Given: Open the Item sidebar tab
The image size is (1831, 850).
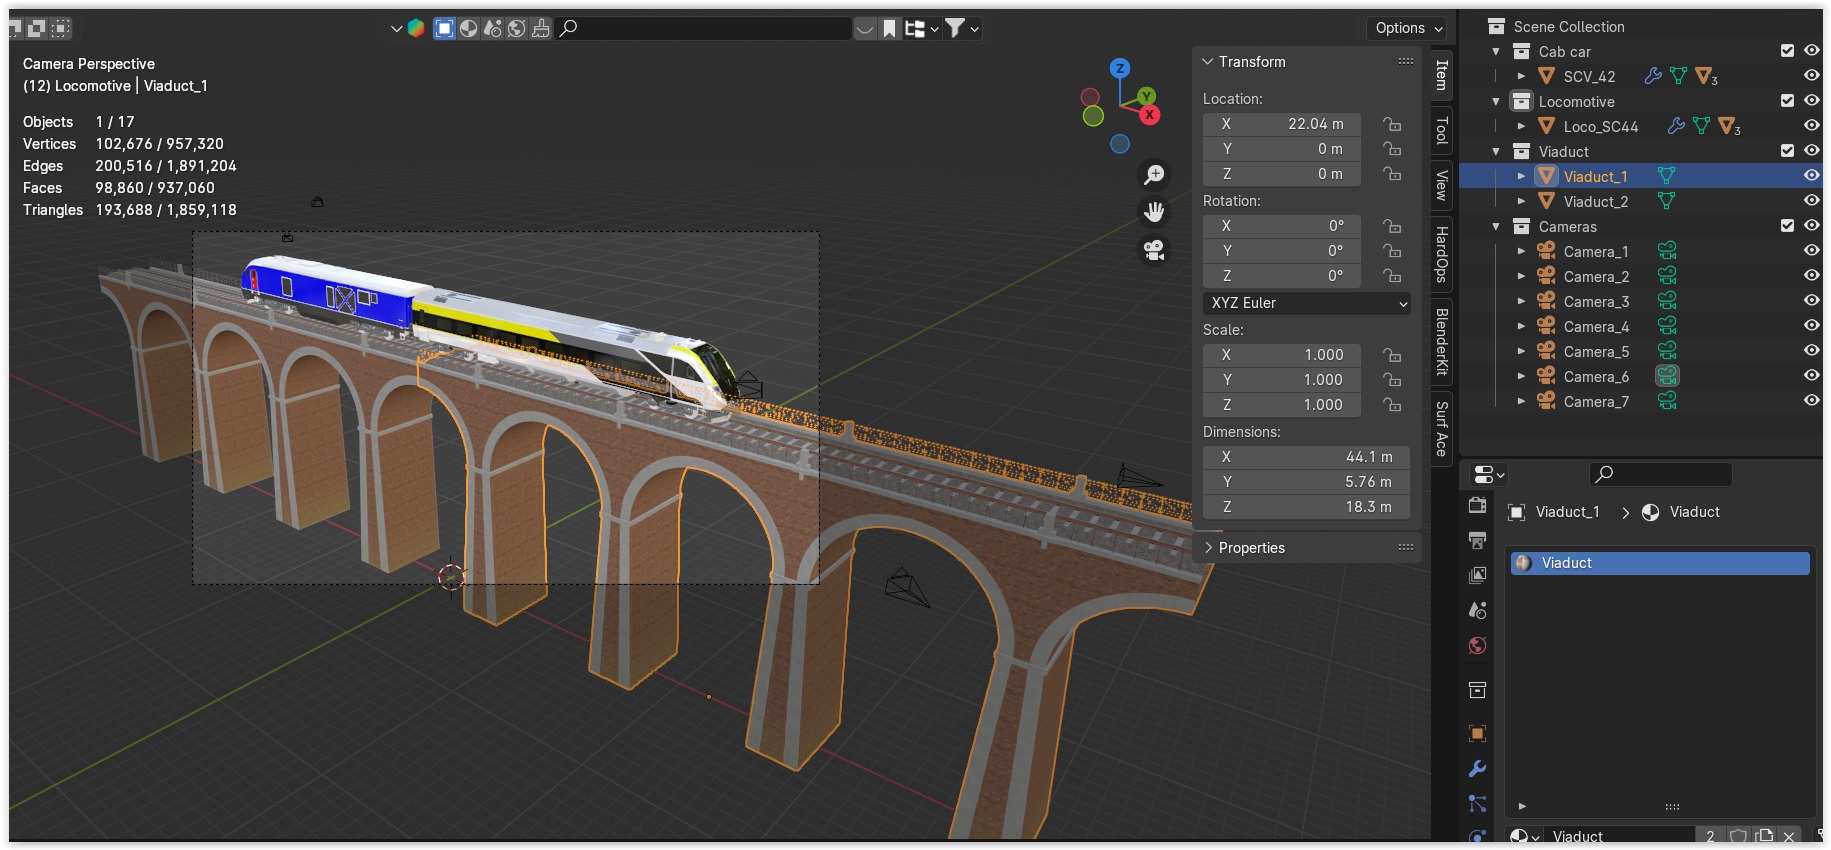Looking at the screenshot, I should point(1441,75).
